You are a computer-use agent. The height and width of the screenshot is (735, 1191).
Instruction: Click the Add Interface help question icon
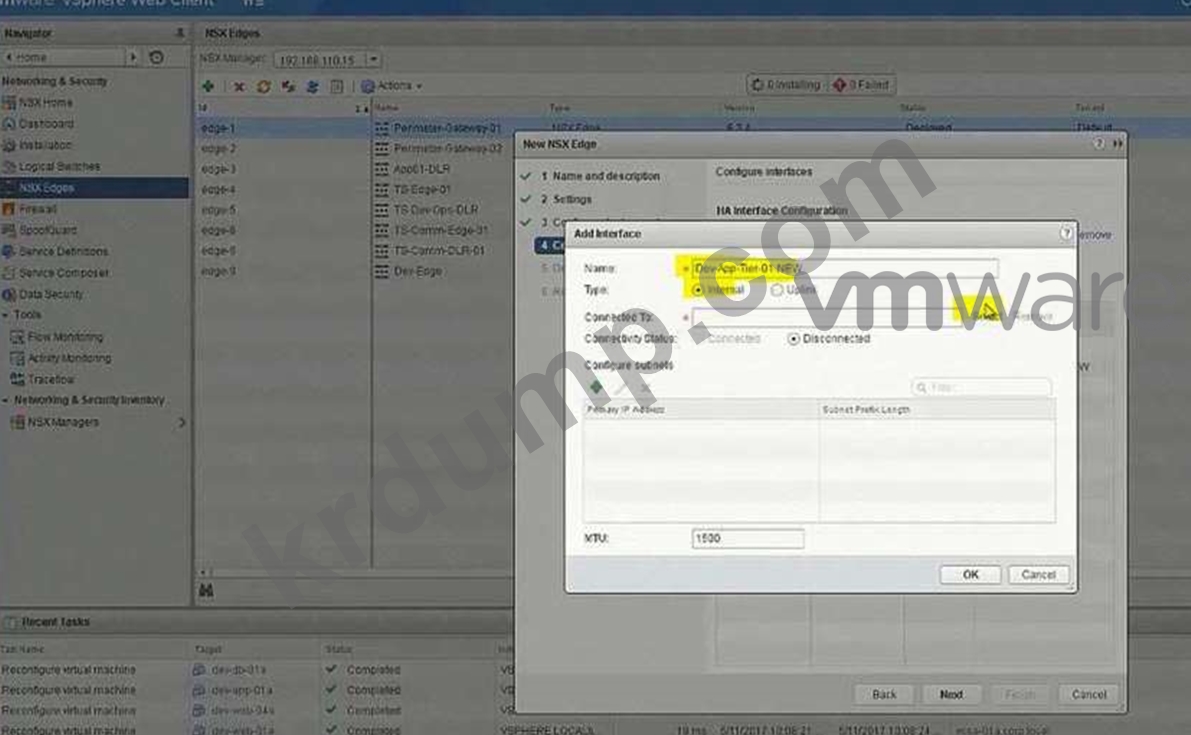(1066, 233)
